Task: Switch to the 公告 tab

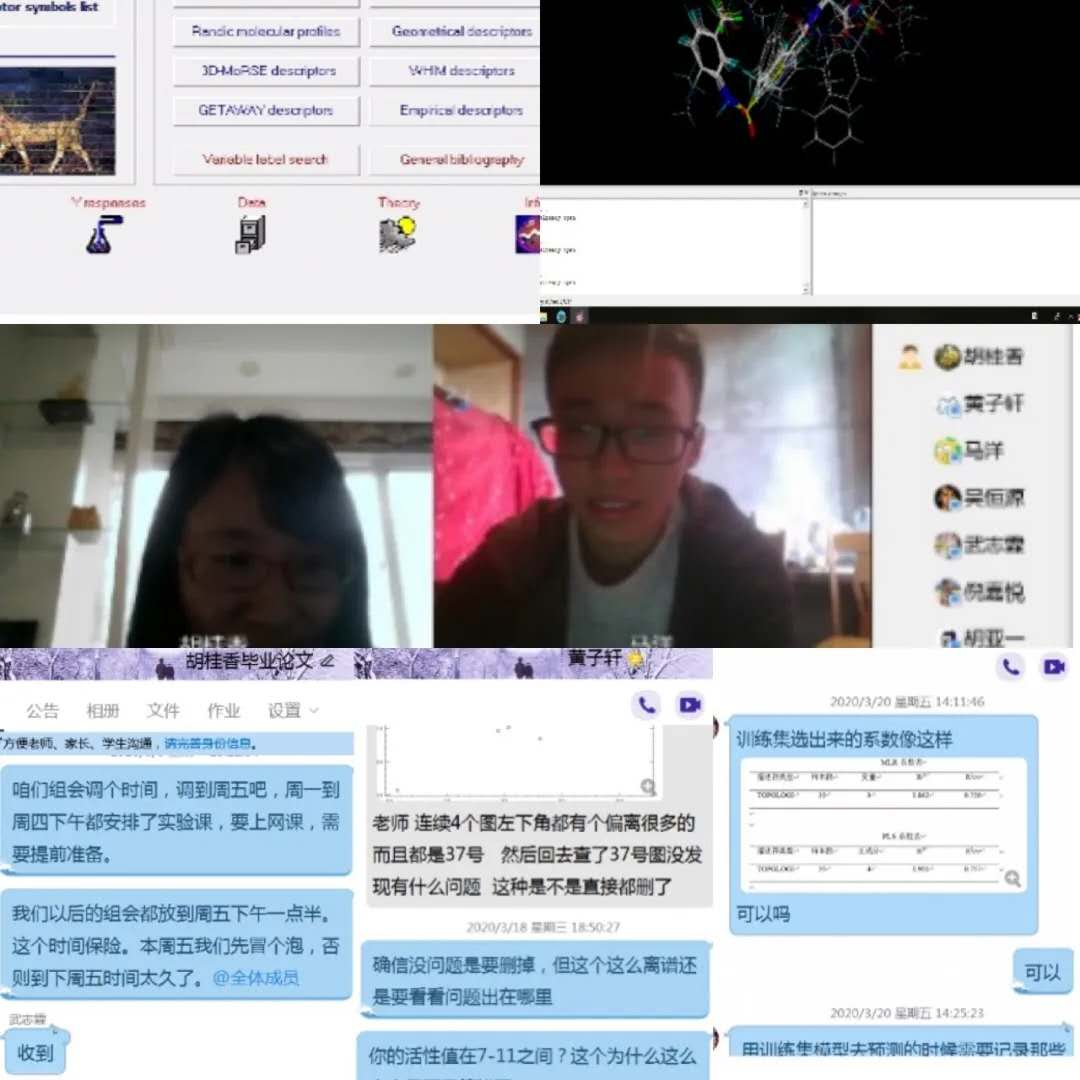Action: tap(42, 711)
